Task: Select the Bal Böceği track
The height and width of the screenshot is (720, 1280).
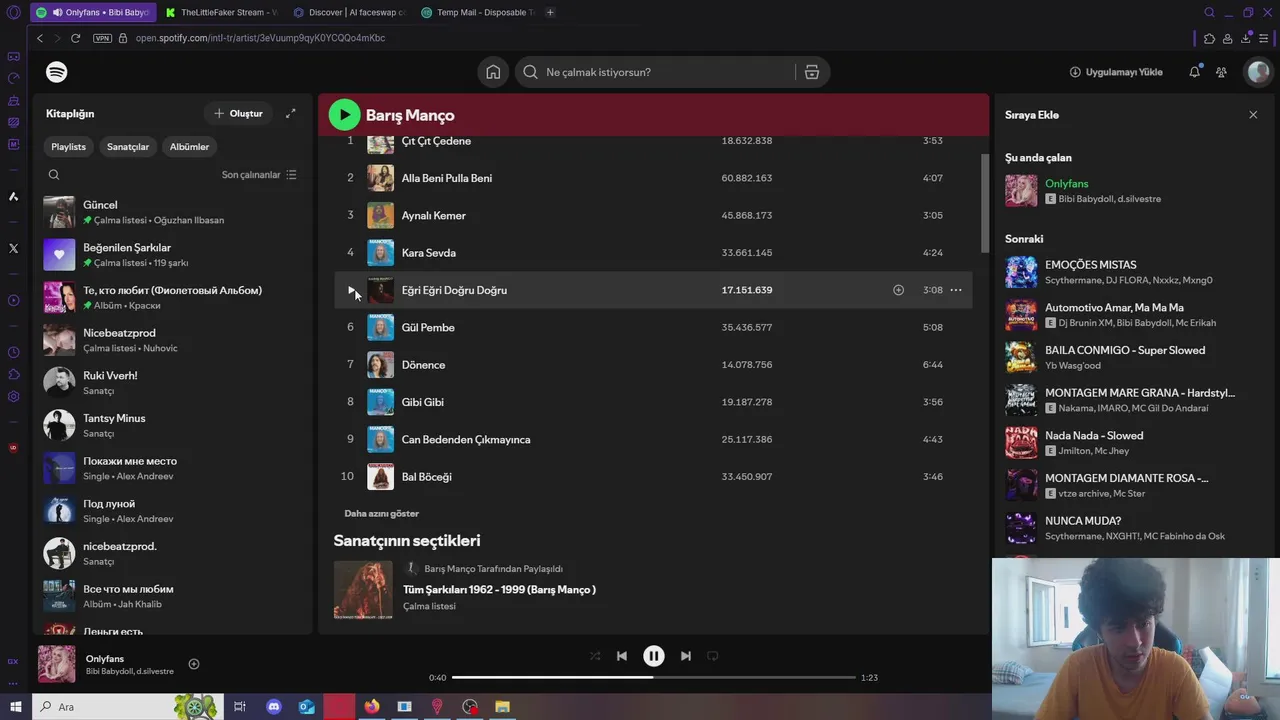Action: [x=653, y=477]
